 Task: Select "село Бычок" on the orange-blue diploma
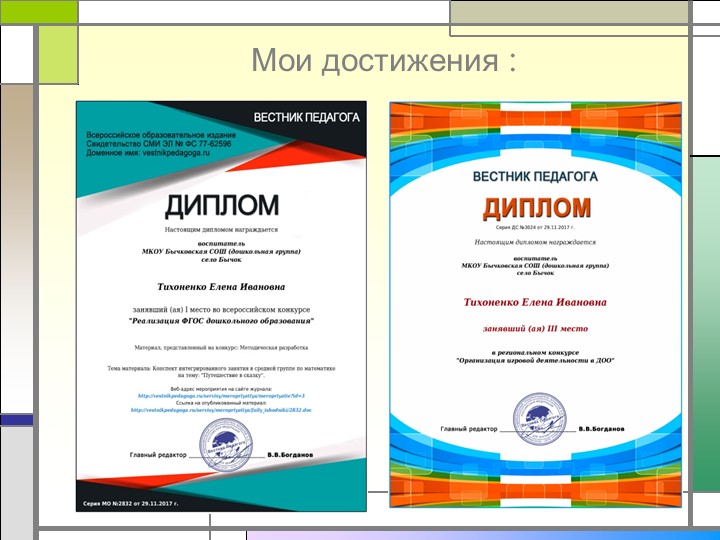(x=535, y=273)
